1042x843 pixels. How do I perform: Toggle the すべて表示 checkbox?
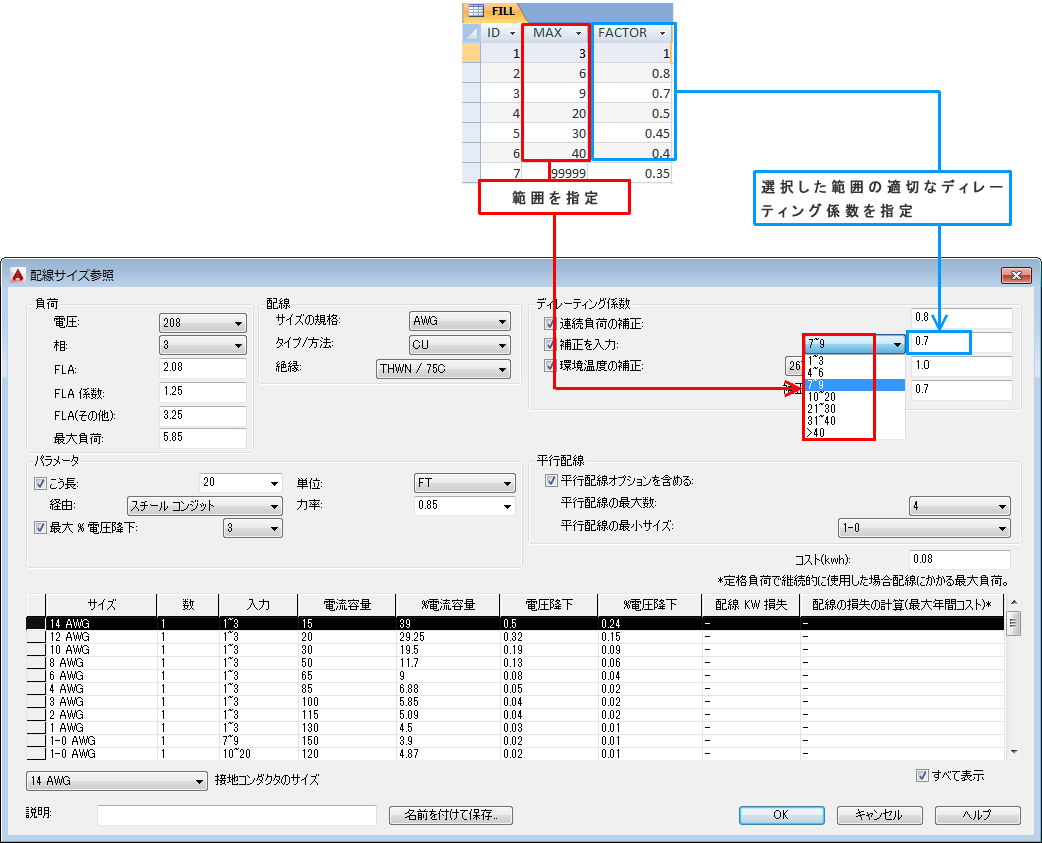coord(922,775)
